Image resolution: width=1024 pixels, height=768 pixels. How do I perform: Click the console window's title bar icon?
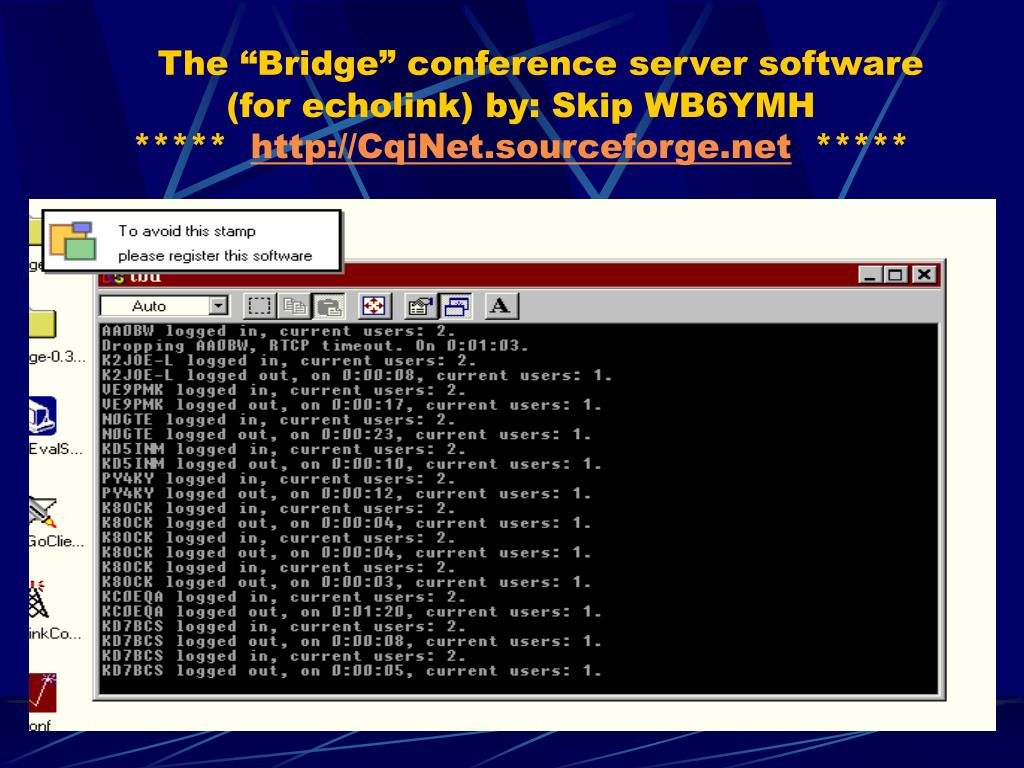click(x=112, y=278)
